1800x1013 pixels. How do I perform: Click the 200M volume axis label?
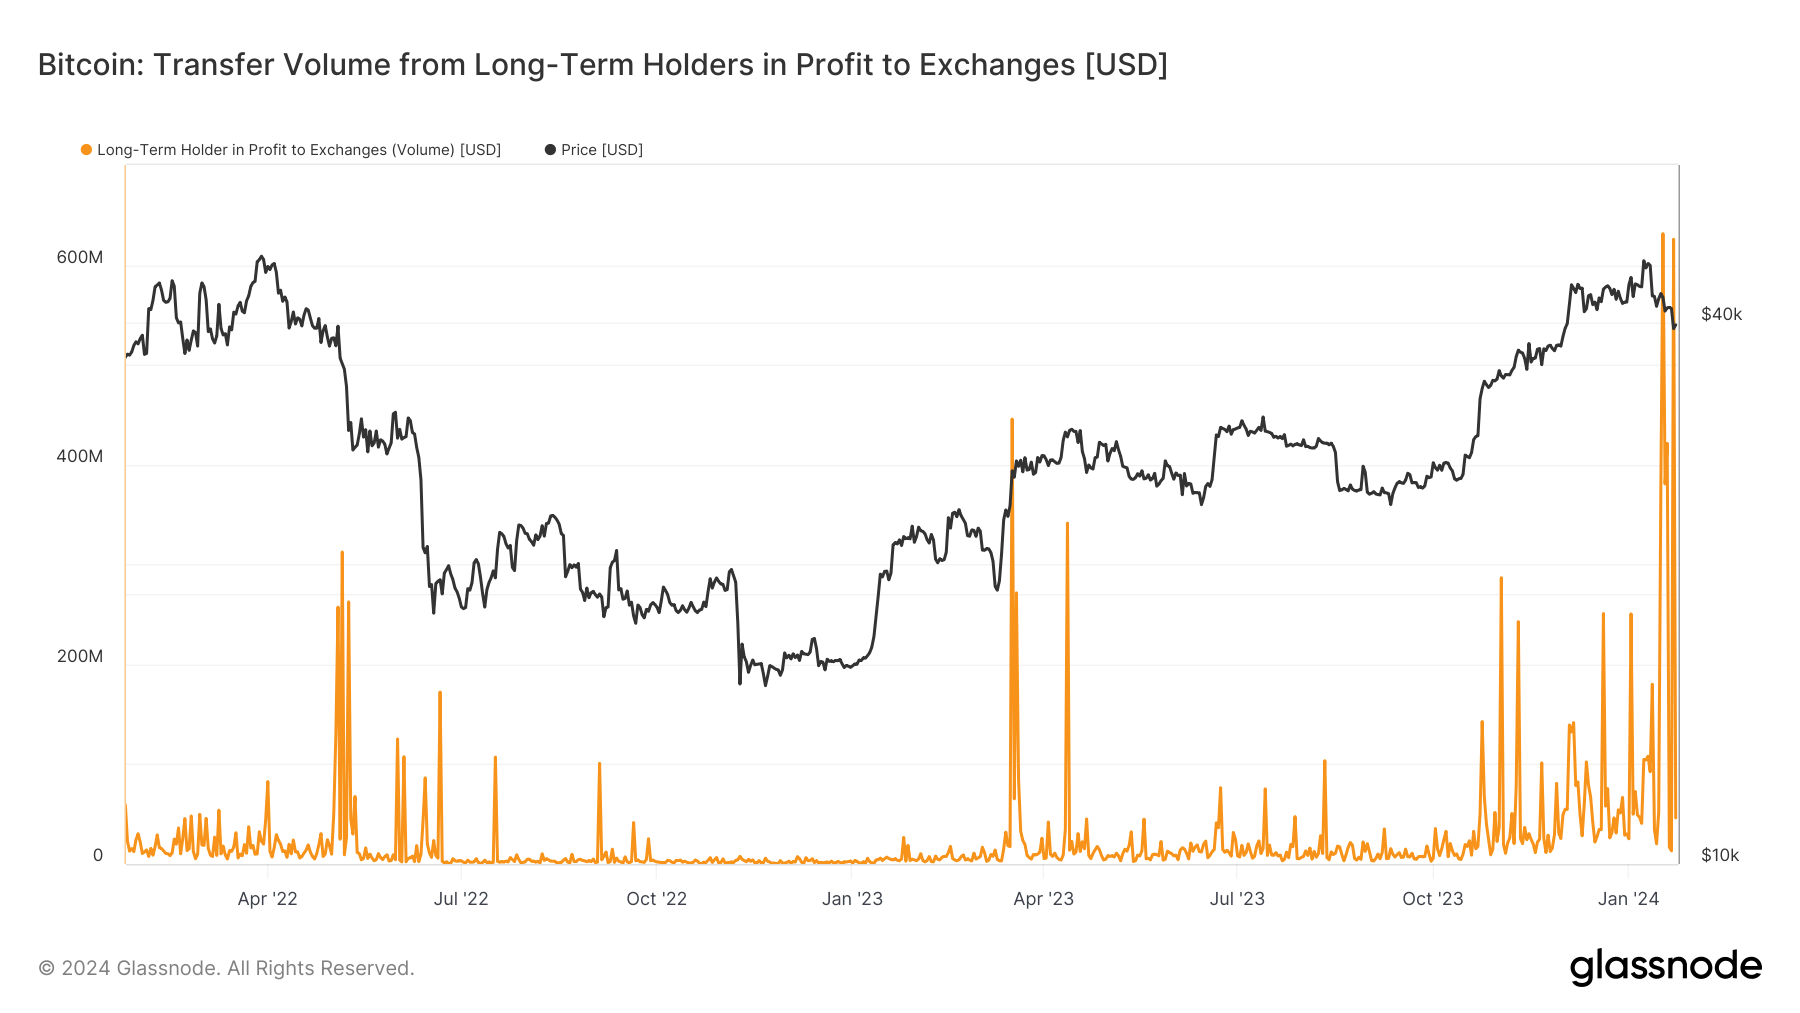pyautogui.click(x=80, y=656)
